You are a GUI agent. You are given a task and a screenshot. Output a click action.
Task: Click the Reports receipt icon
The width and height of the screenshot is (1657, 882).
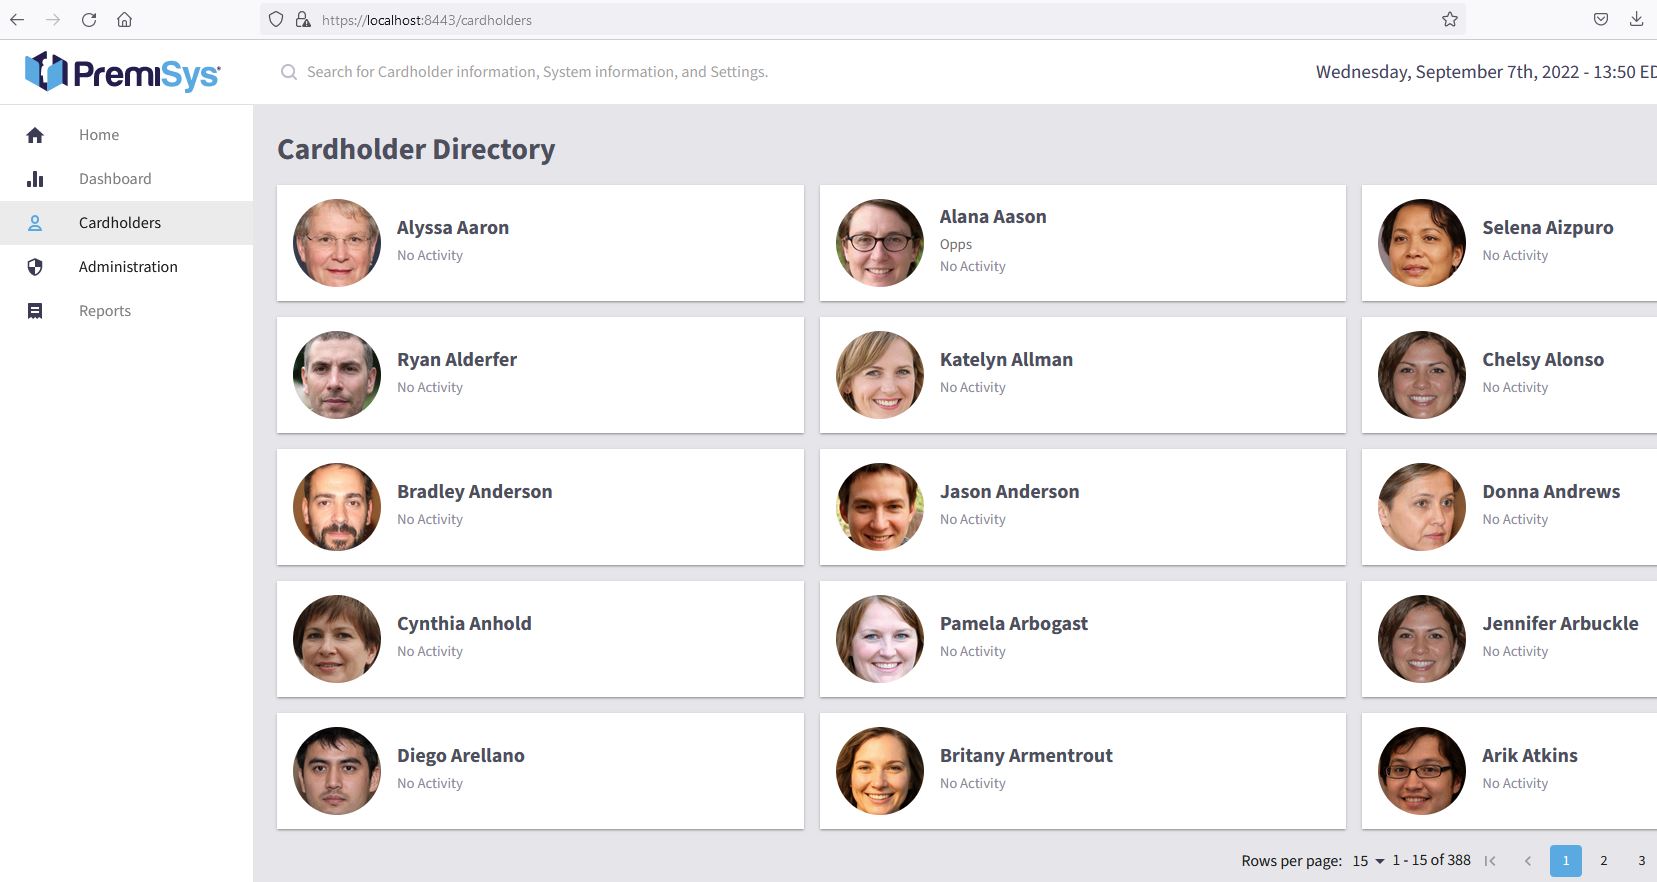(x=35, y=311)
